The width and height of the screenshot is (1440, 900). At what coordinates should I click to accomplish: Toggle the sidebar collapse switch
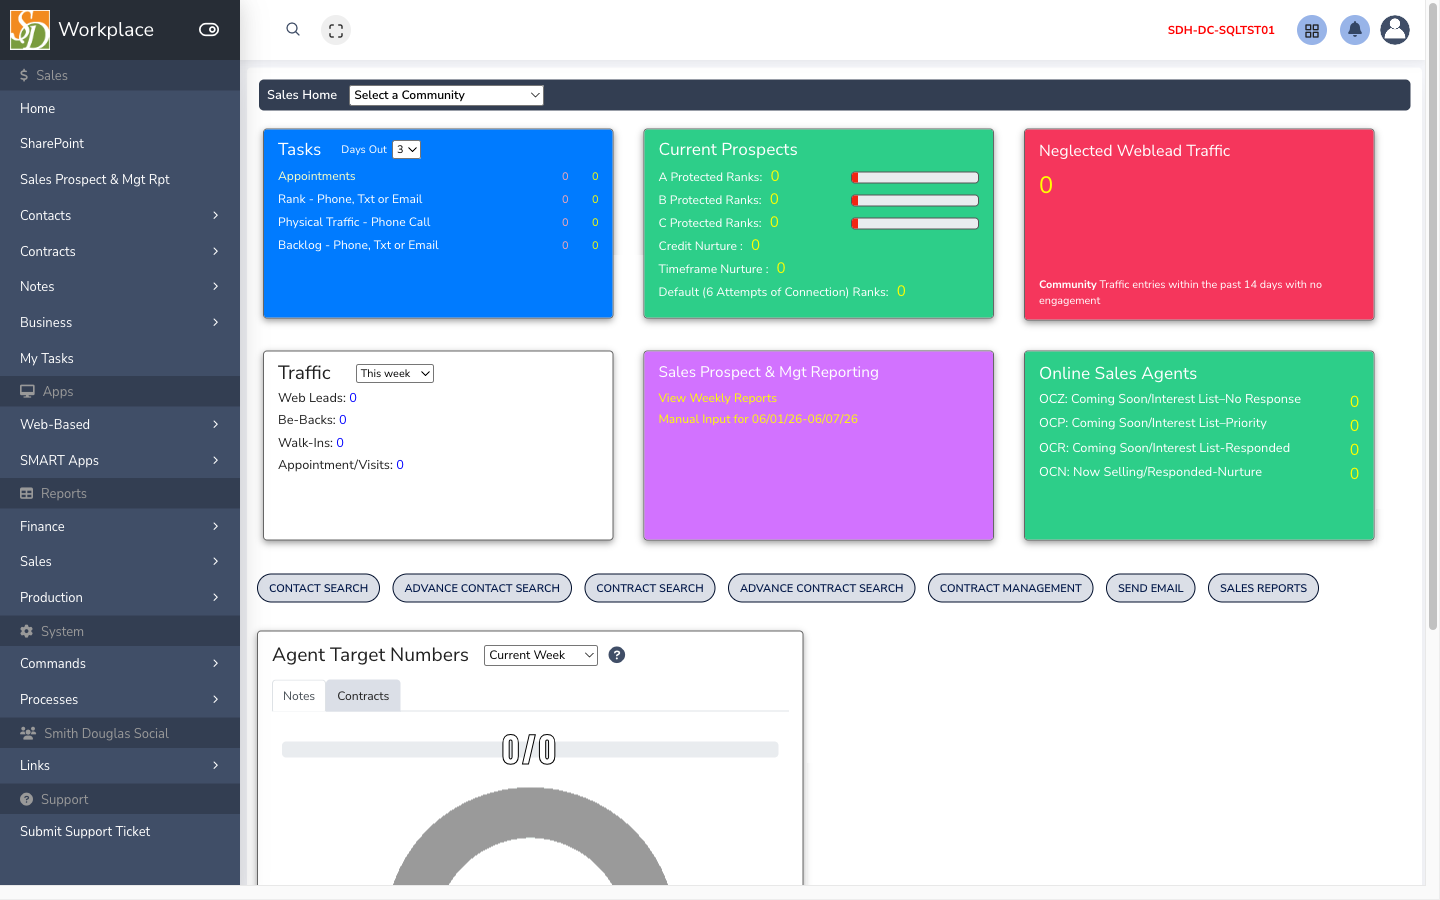(x=209, y=30)
